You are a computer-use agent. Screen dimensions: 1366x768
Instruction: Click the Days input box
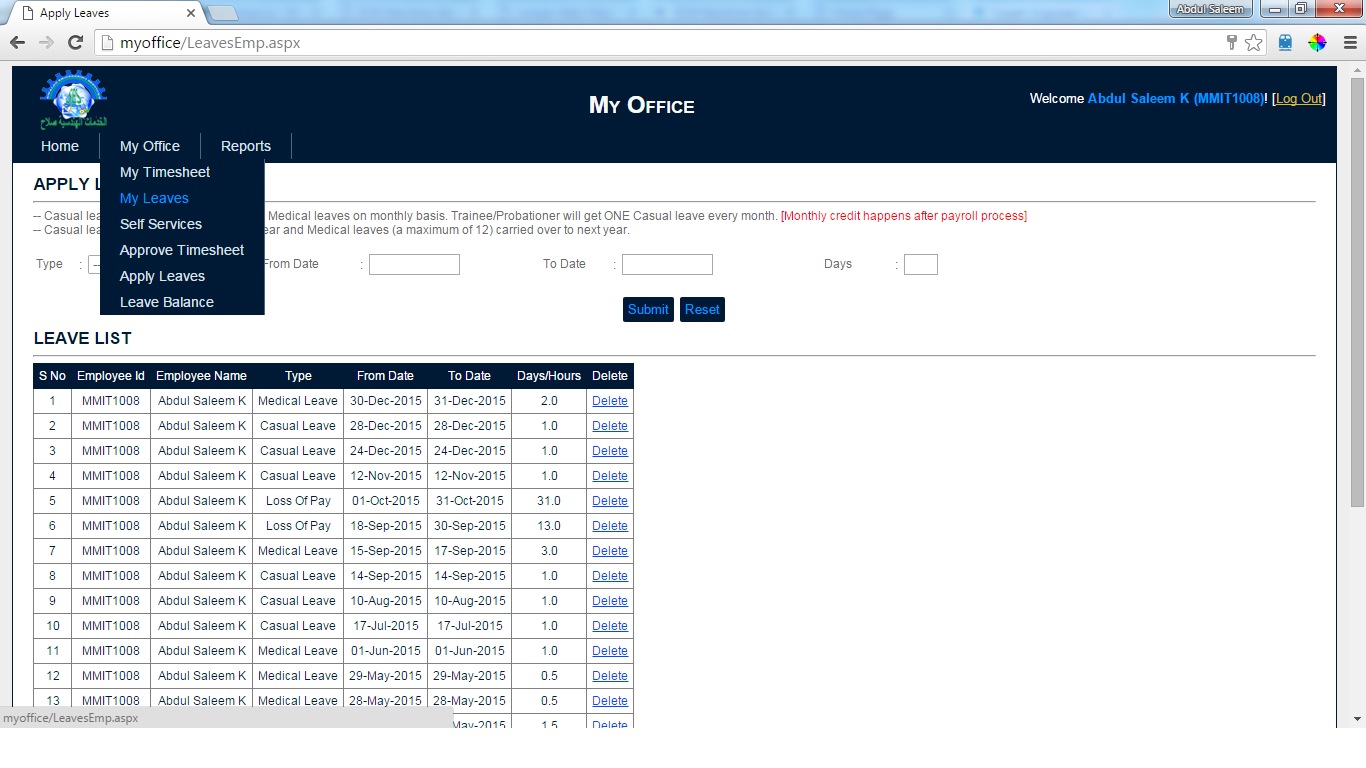coord(921,264)
